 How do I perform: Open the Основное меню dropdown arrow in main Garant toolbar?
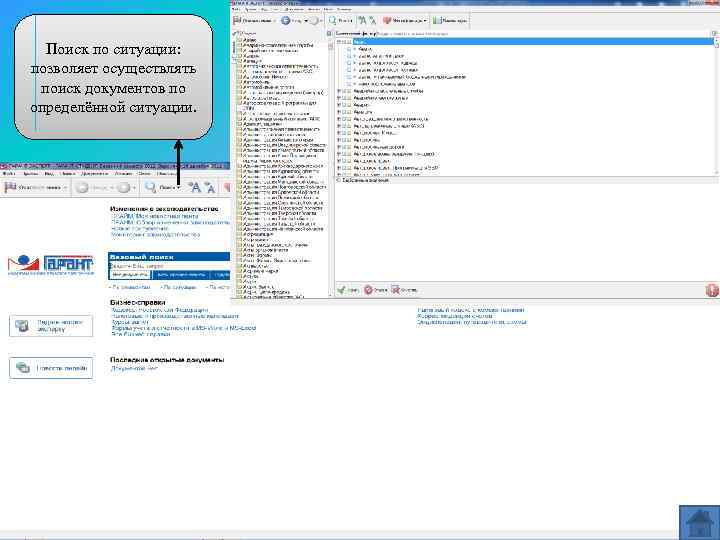click(x=65, y=187)
